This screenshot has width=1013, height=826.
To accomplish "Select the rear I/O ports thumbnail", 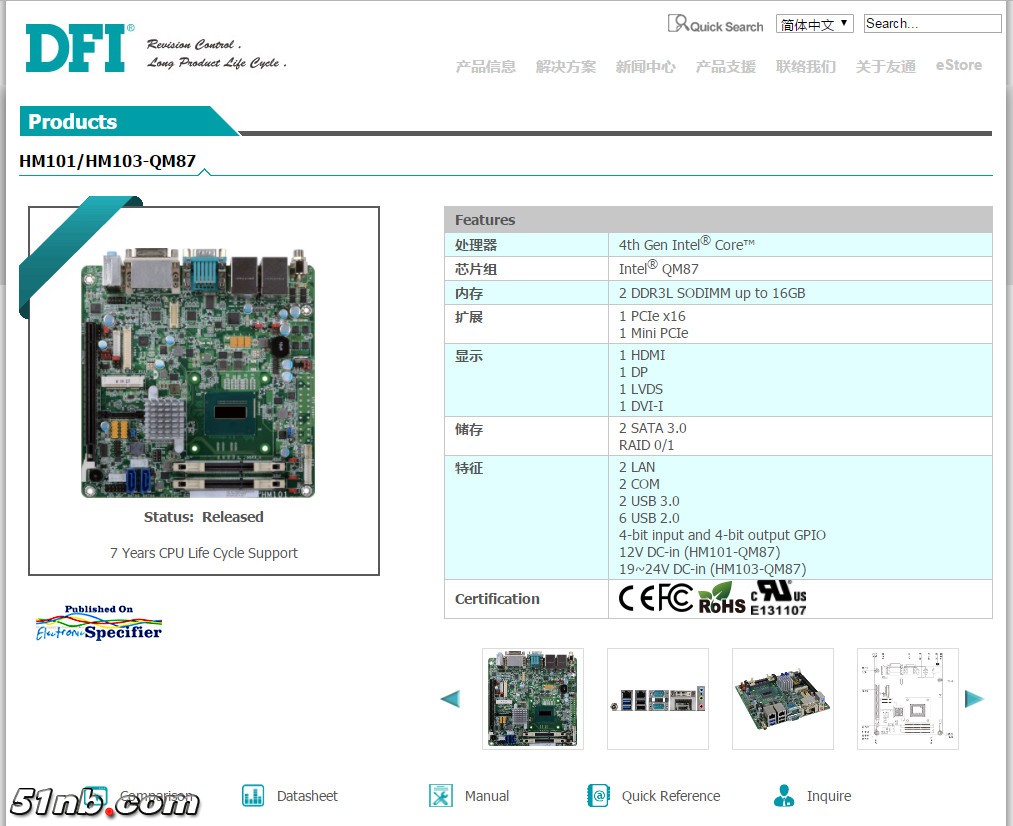I will [658, 699].
